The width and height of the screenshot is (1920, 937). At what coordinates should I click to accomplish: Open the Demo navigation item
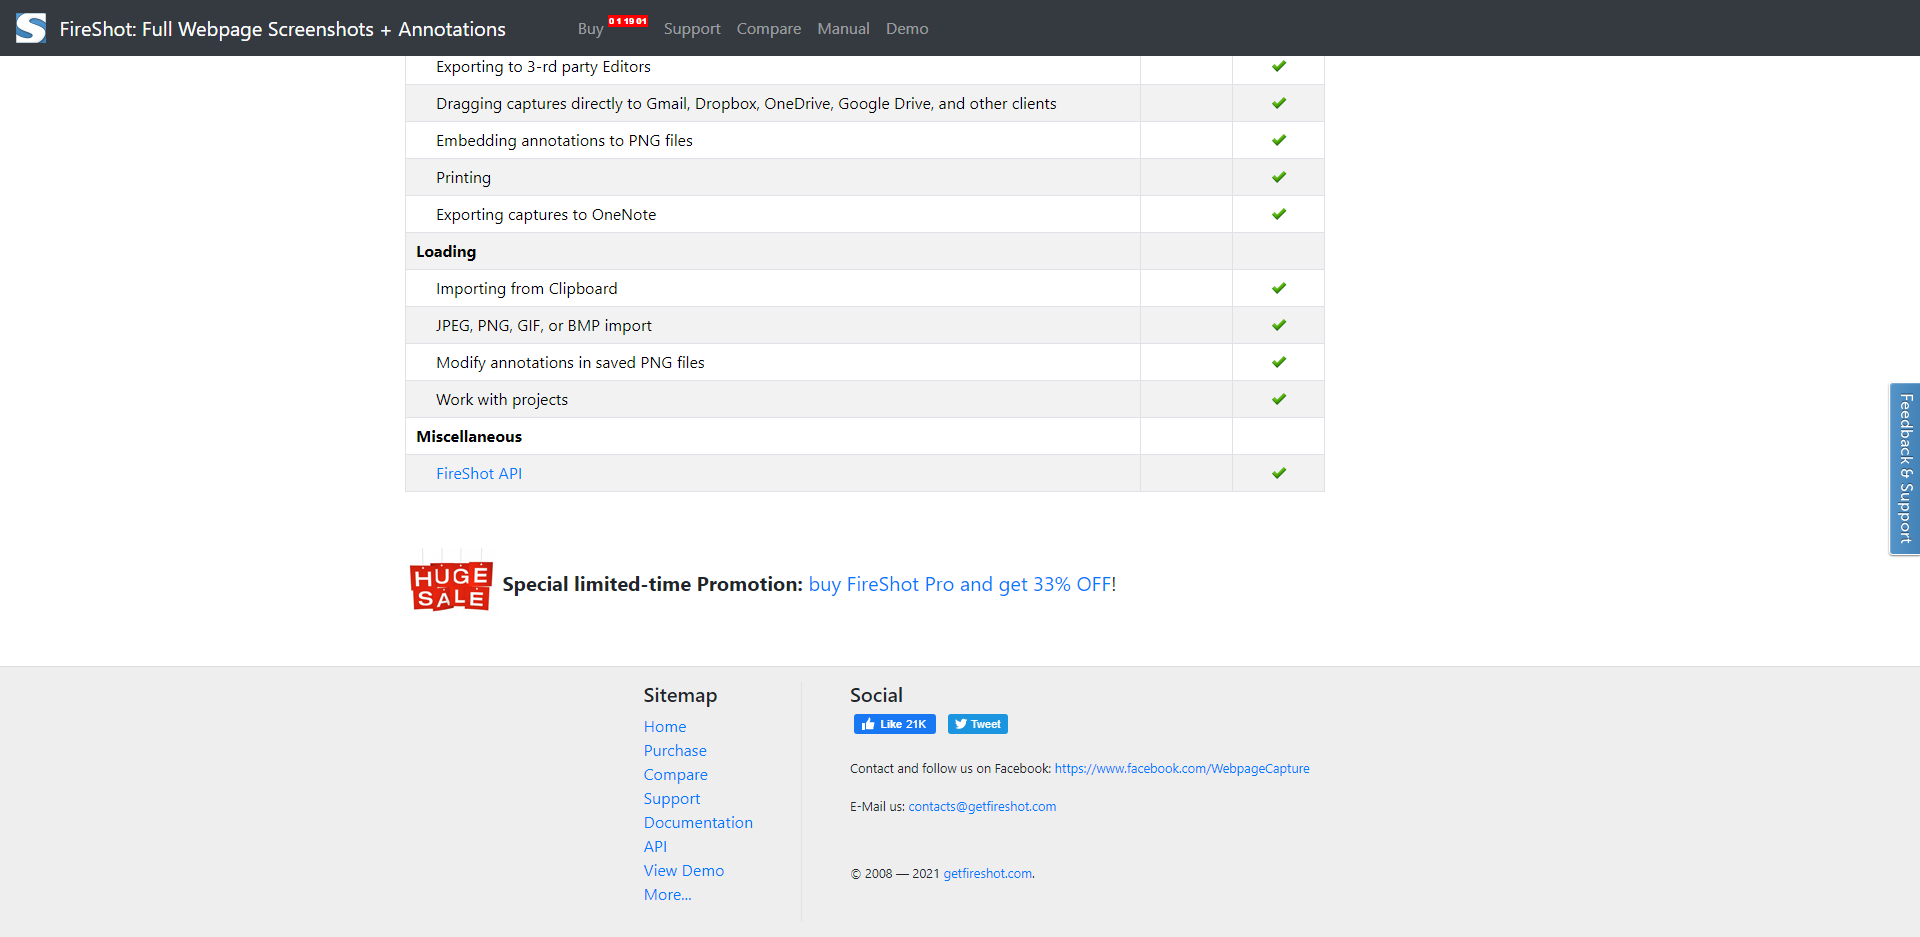click(907, 29)
